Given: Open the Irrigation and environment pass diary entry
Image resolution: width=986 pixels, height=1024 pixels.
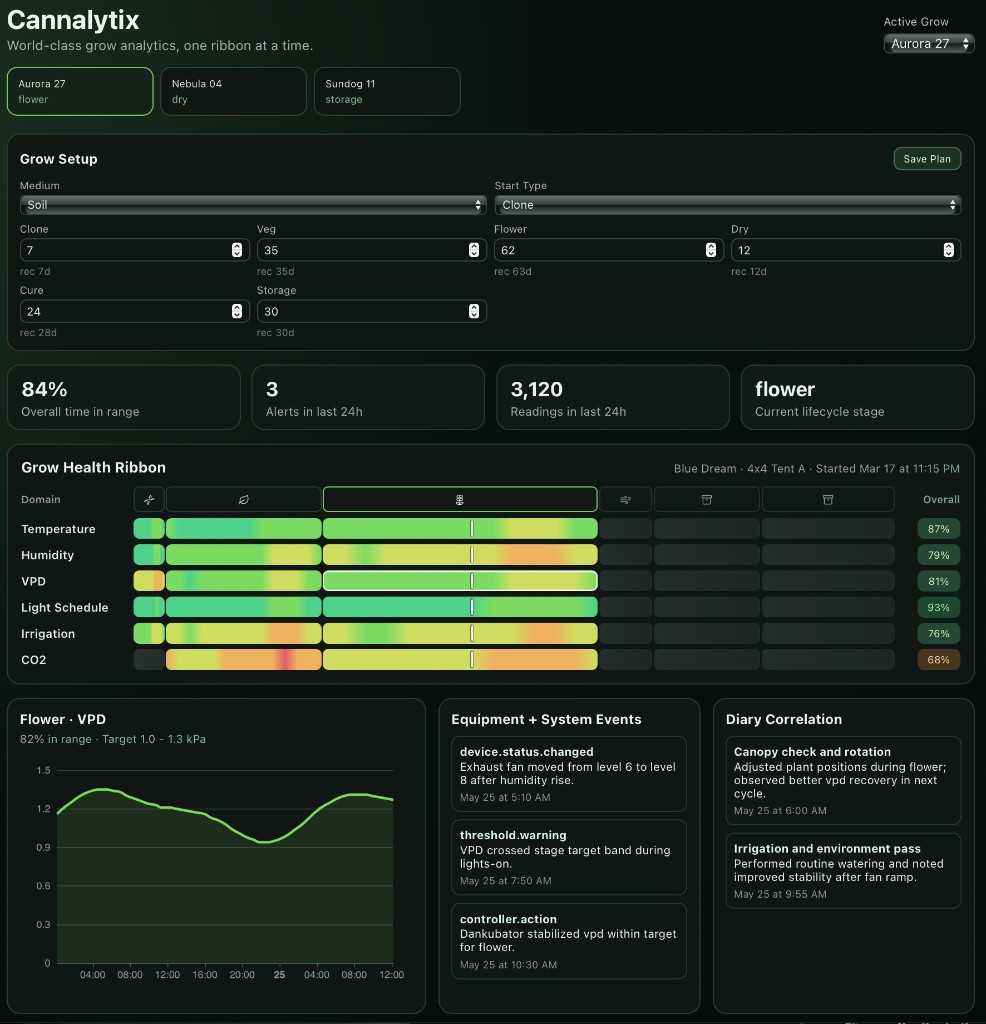Looking at the screenshot, I should coord(843,871).
